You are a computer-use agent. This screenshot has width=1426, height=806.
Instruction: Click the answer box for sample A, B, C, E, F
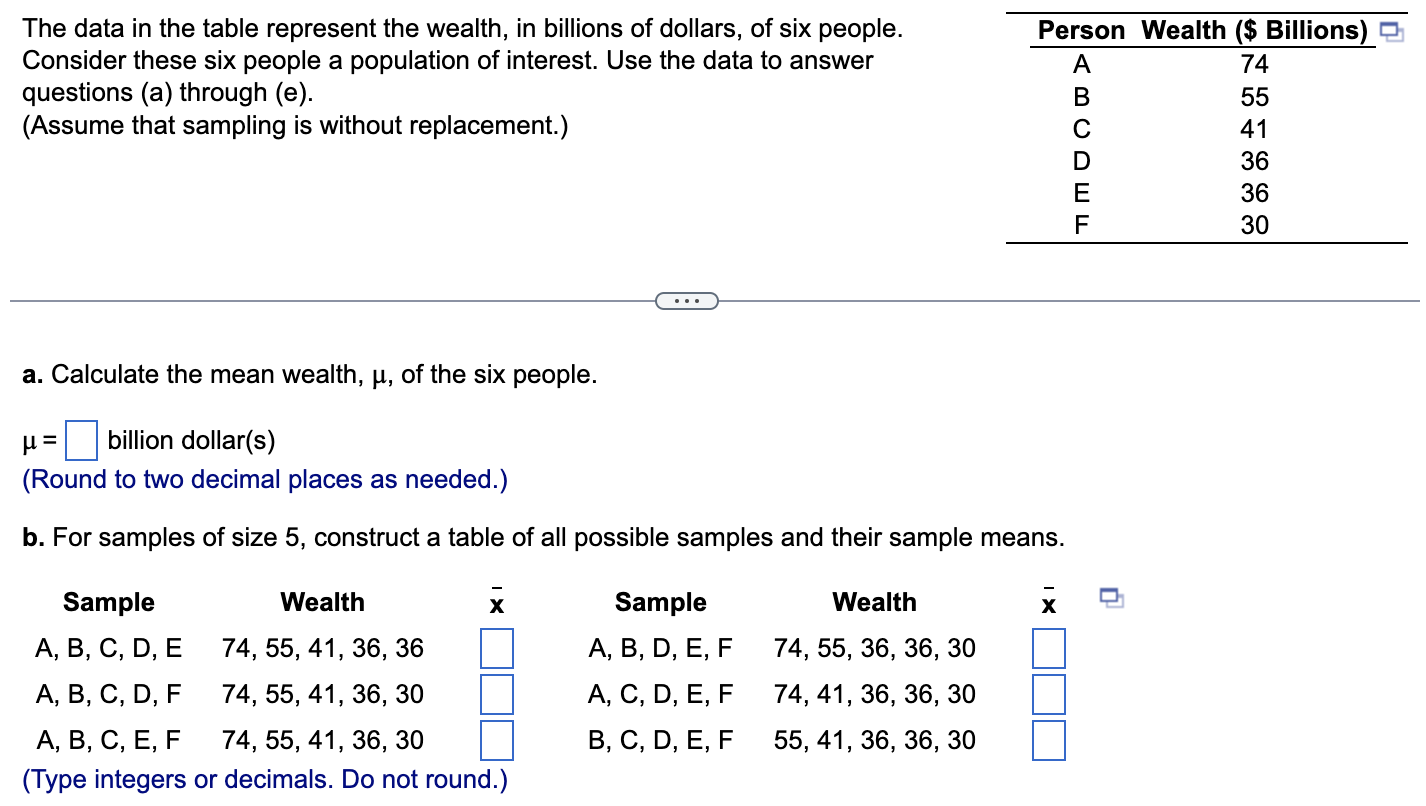coord(497,740)
